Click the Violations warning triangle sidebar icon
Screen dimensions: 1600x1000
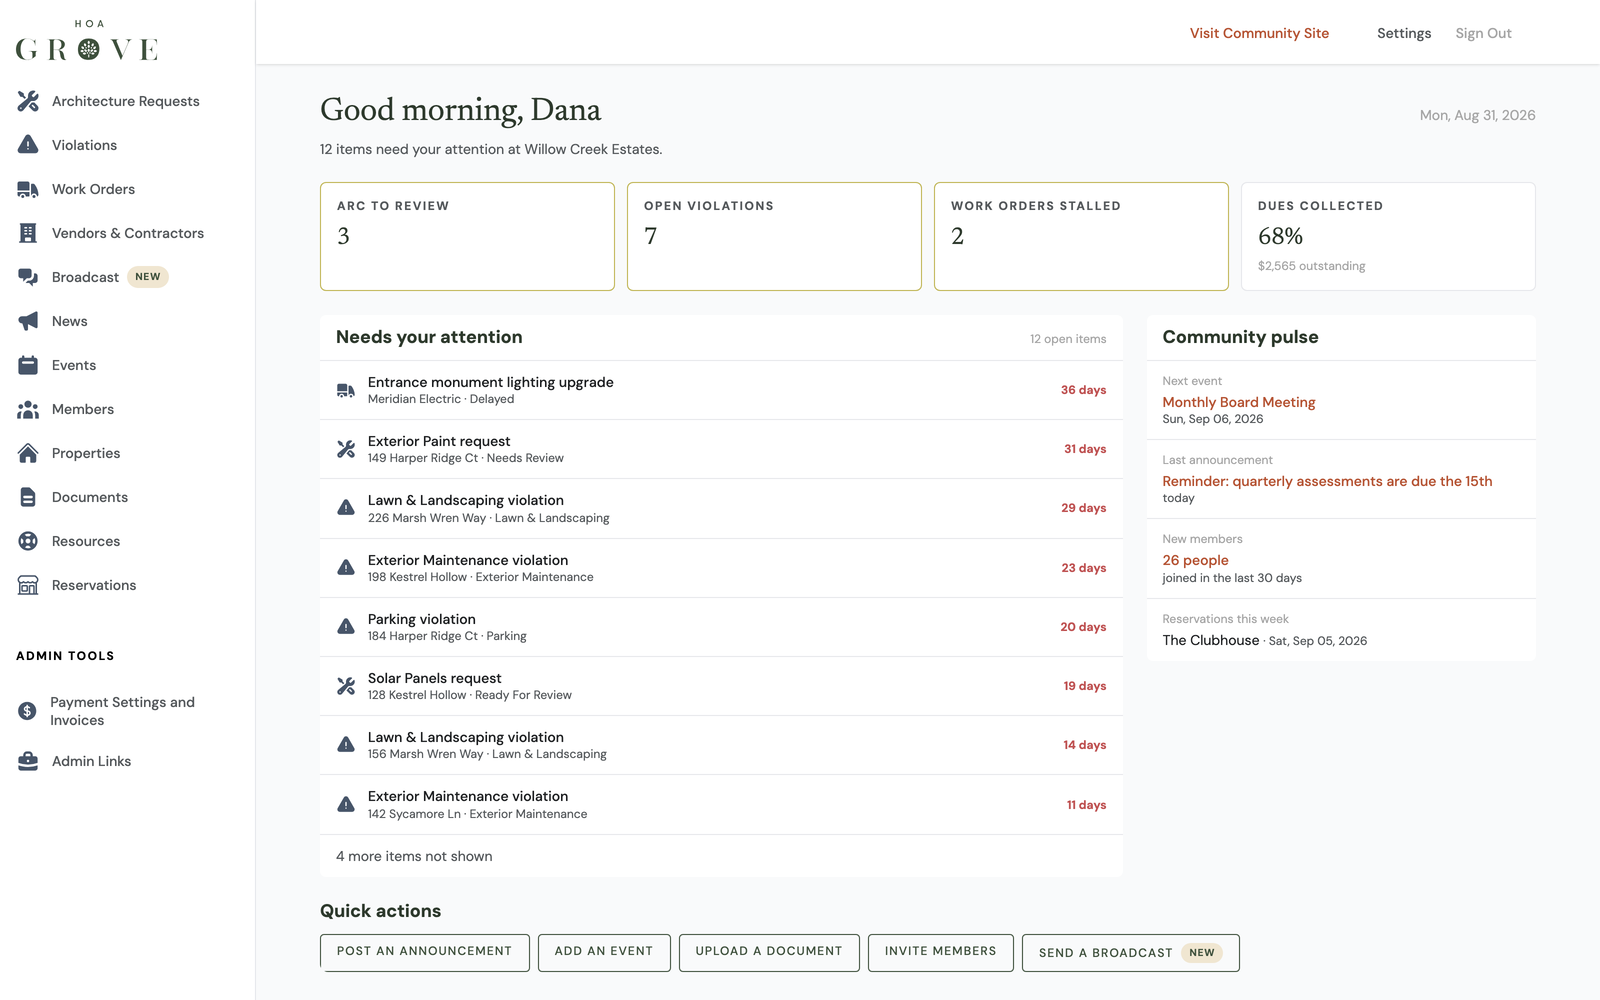[x=28, y=145]
